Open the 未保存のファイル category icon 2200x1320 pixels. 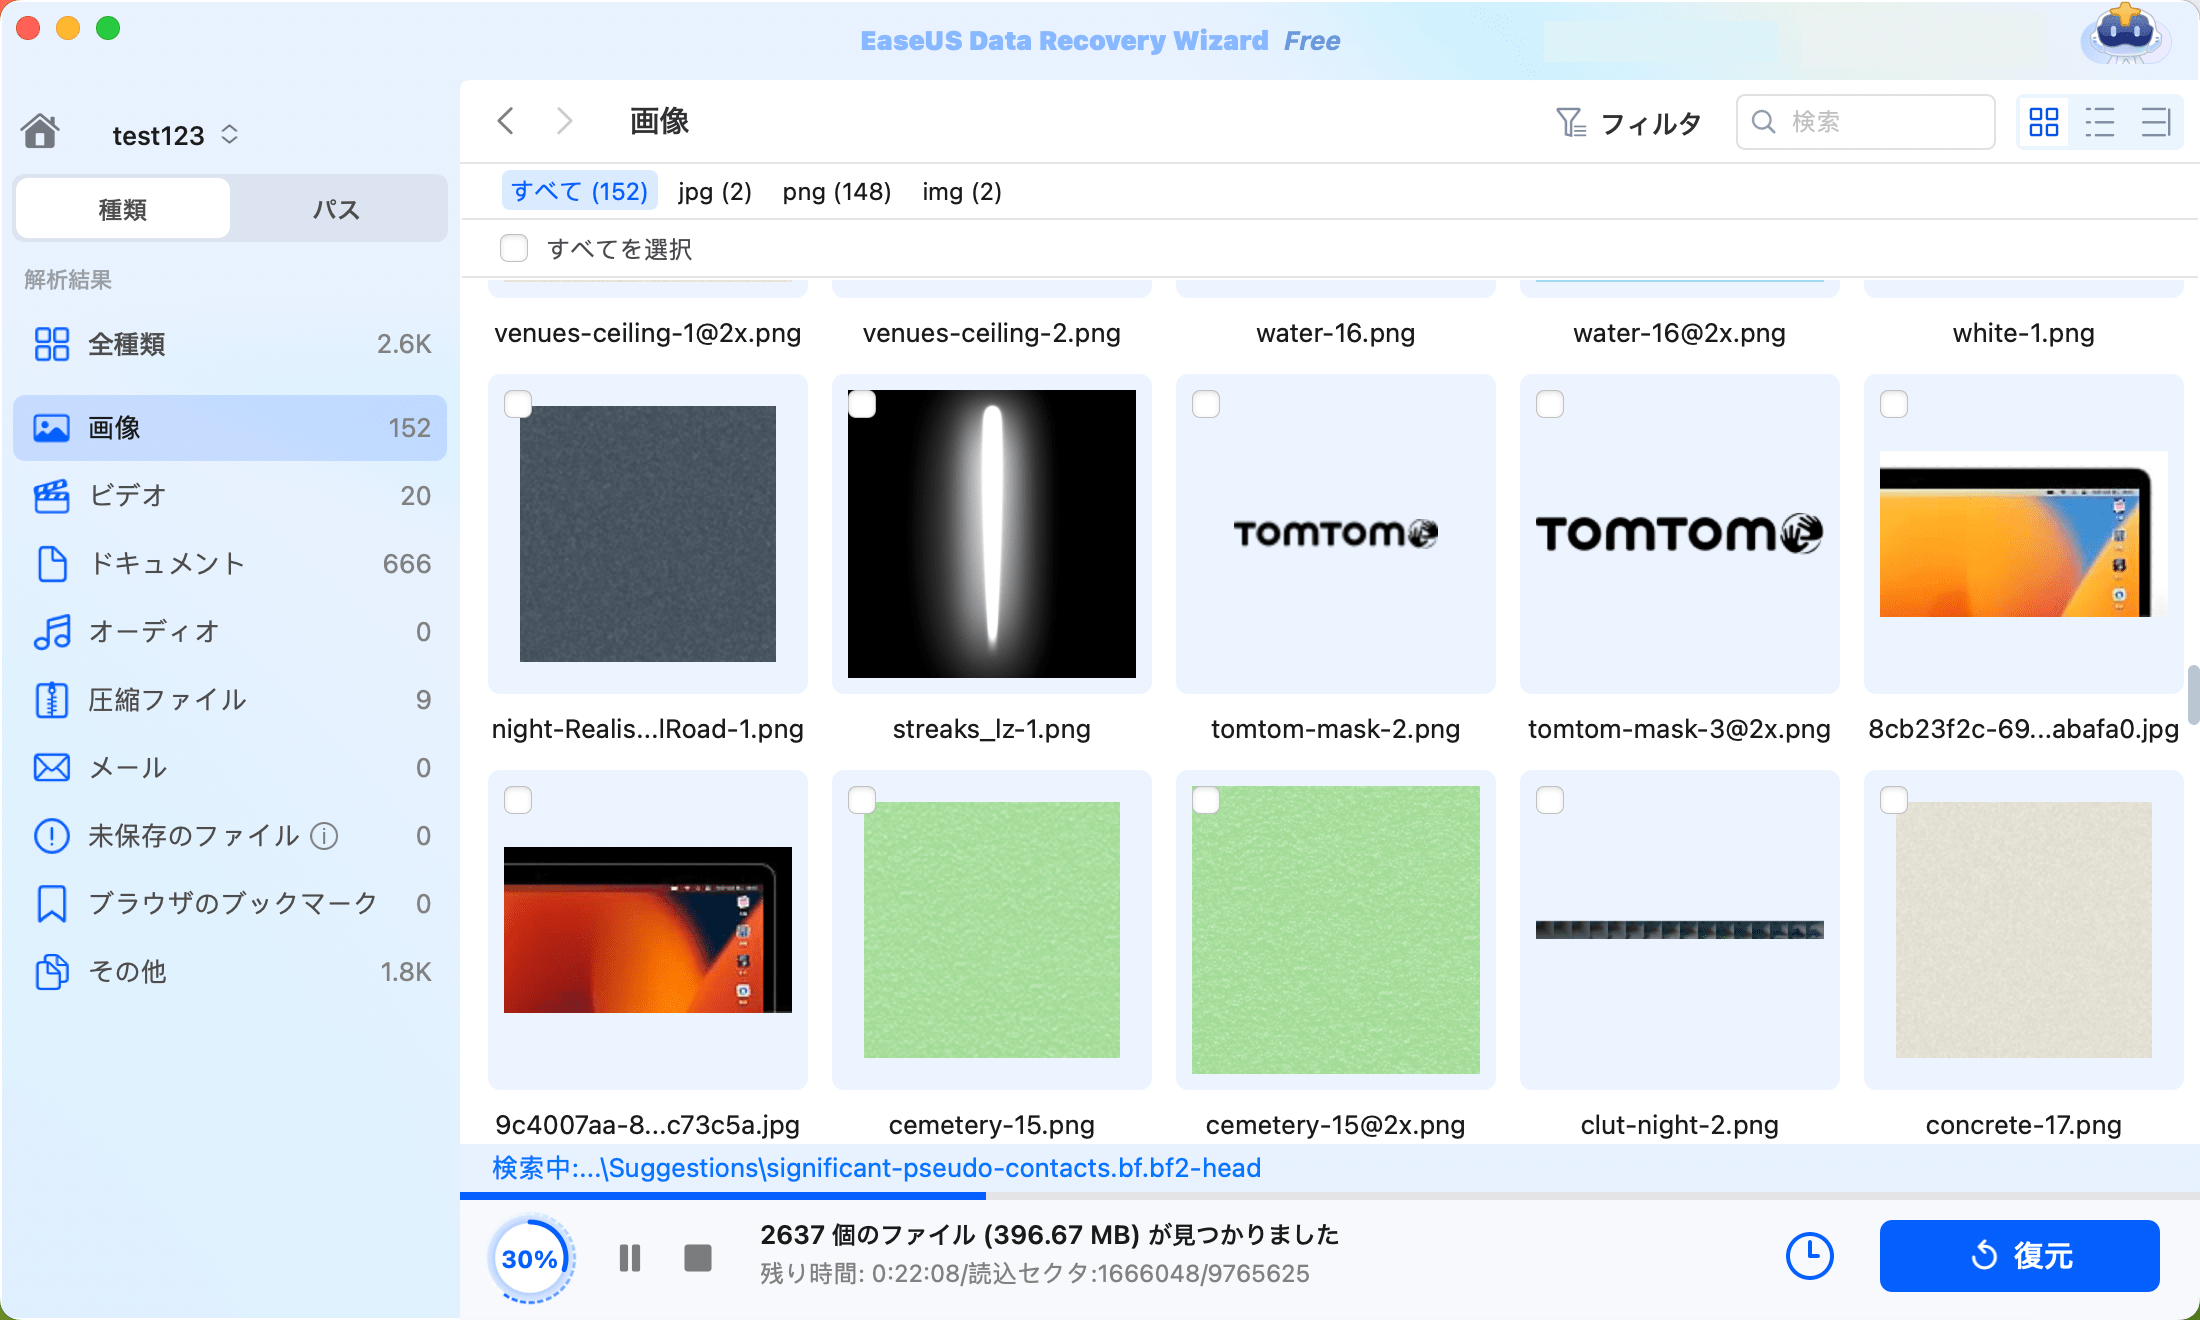coord(51,836)
